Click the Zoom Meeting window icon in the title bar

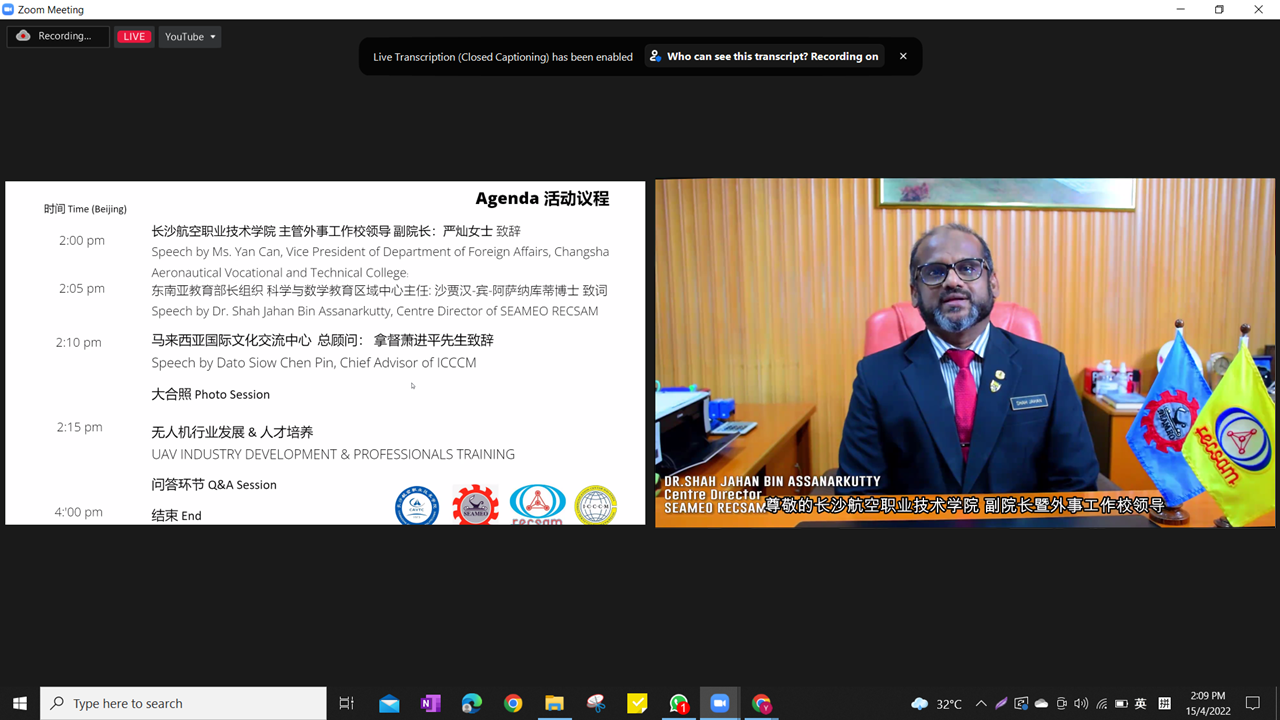9,9
